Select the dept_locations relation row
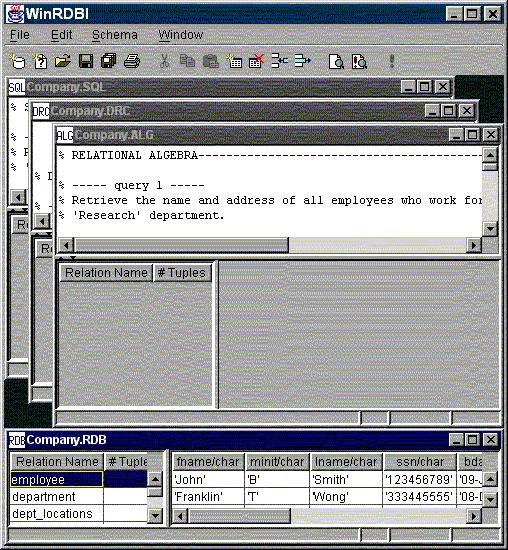Viewport: 508px width, 550px height. 79,514
